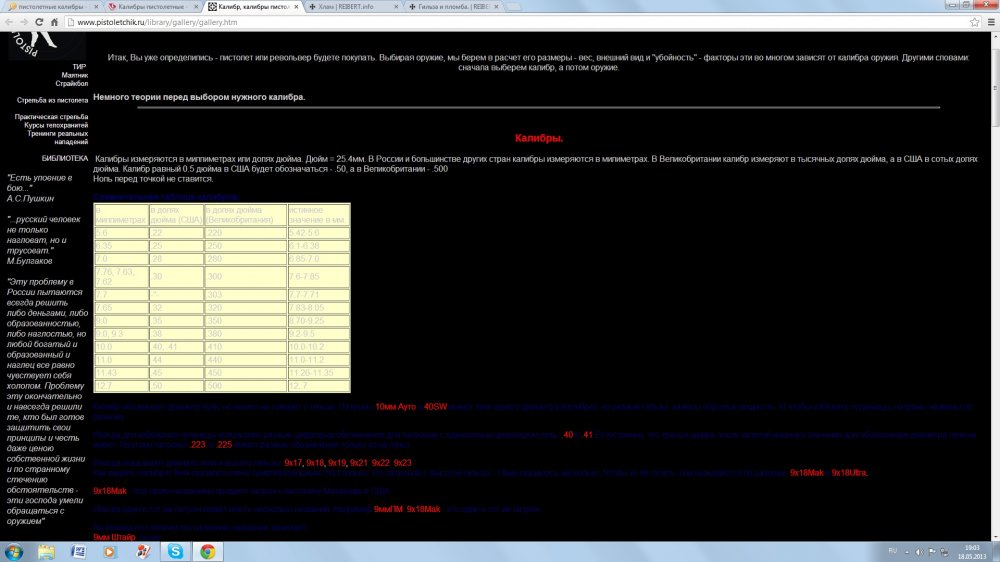The height and width of the screenshot is (562, 1000).
Task: Click the vertical page scrollbar thumb
Action: coord(995,87)
